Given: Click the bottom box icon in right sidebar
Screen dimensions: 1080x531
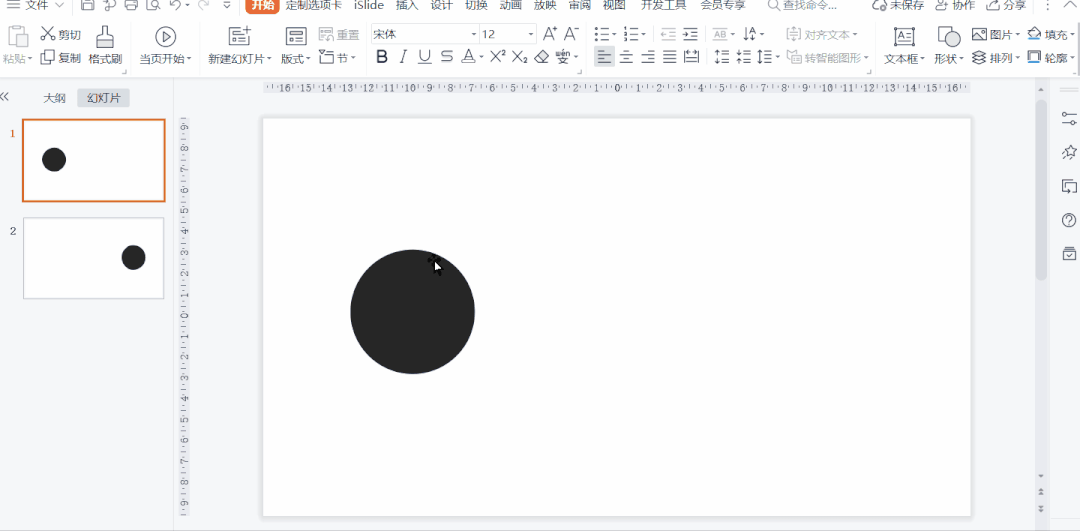Looking at the screenshot, I should [x=1069, y=253].
